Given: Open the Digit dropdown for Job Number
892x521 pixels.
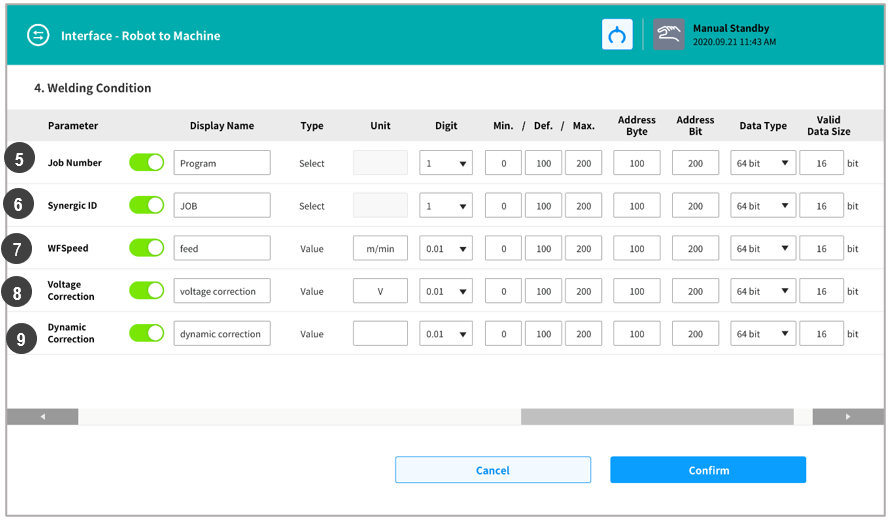Looking at the screenshot, I should coord(446,163).
